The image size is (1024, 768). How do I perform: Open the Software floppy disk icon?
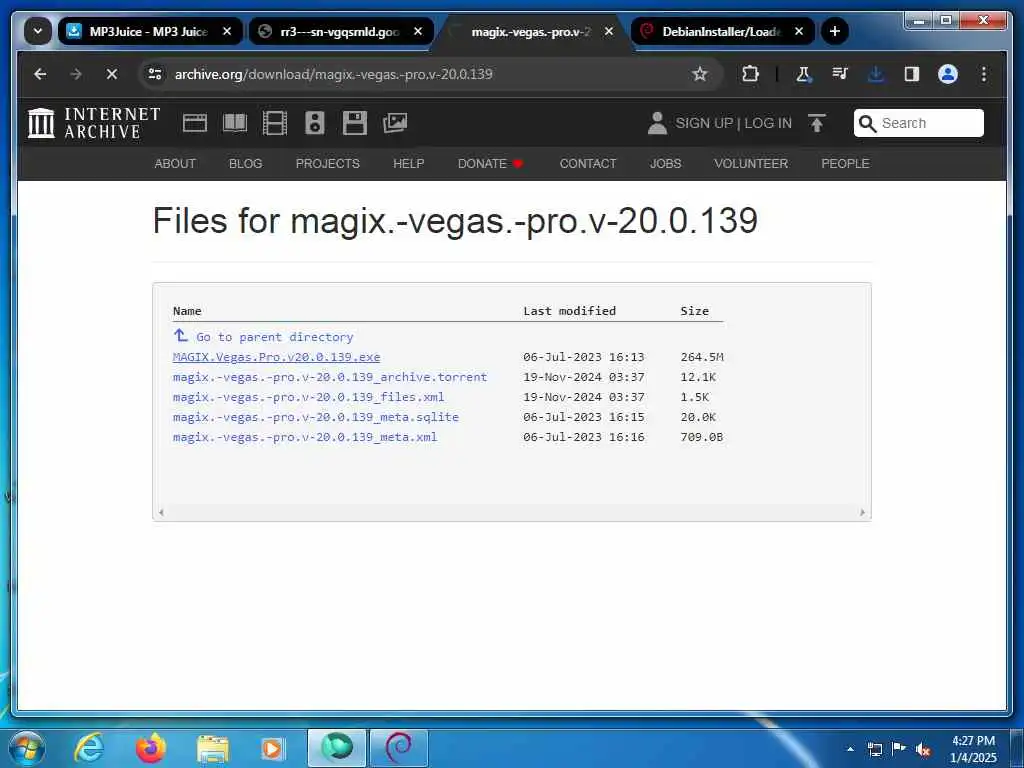coord(355,123)
